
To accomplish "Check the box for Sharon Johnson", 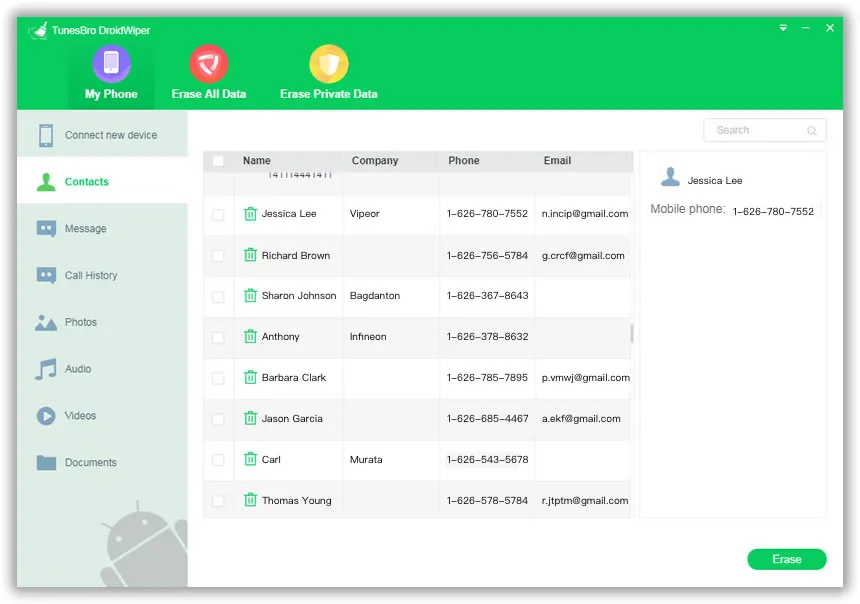I will (x=218, y=296).
